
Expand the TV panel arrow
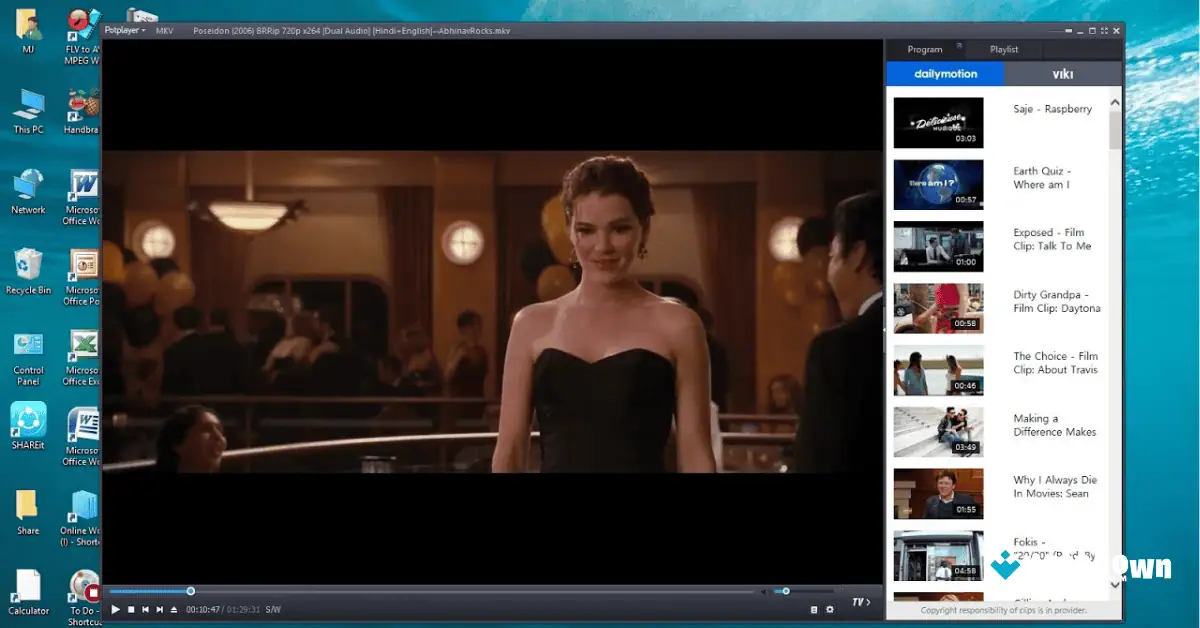[866, 604]
